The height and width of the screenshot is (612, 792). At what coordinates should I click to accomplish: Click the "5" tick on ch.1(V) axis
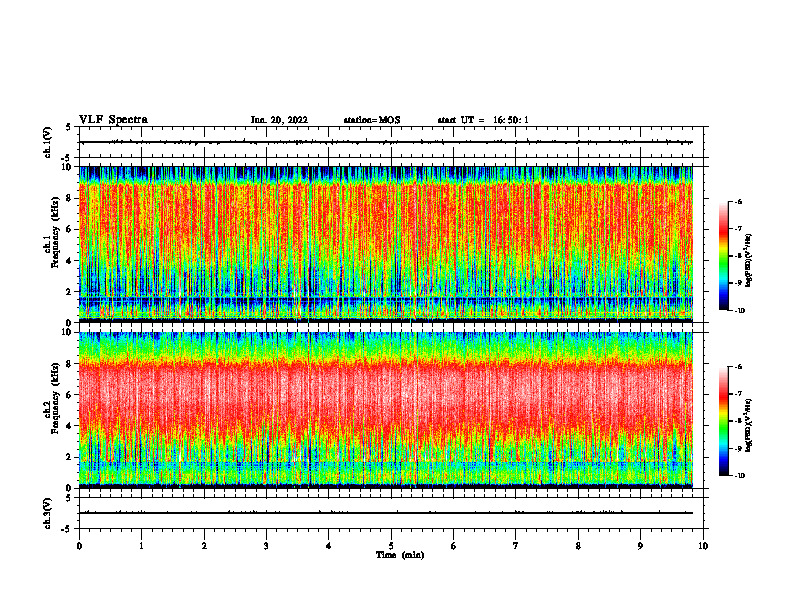tap(69, 127)
